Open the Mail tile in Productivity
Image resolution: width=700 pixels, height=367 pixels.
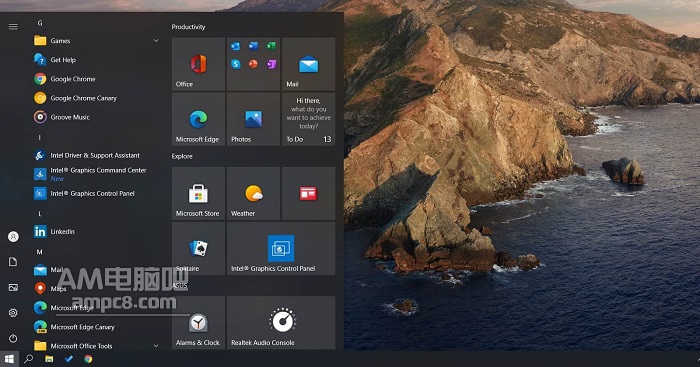(x=308, y=64)
